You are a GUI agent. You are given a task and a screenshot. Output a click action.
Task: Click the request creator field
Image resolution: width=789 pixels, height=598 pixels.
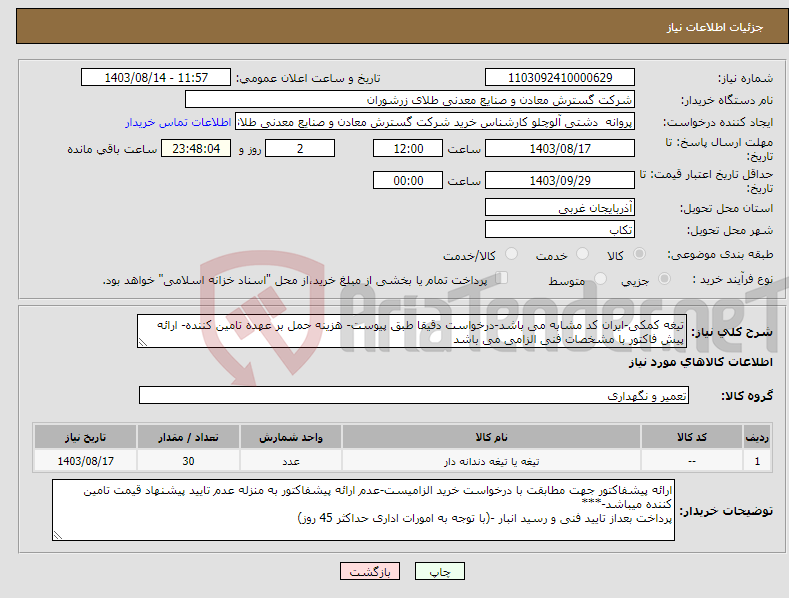click(x=435, y=122)
